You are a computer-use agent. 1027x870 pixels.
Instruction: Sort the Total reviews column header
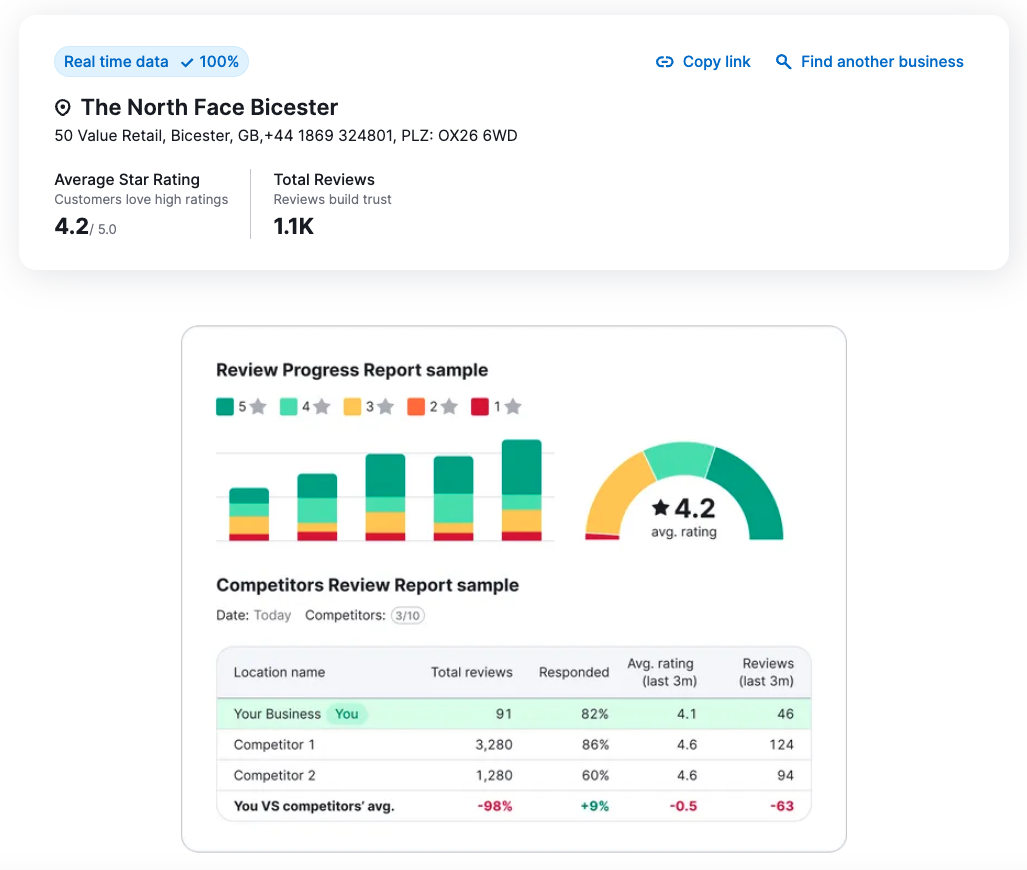tap(472, 672)
